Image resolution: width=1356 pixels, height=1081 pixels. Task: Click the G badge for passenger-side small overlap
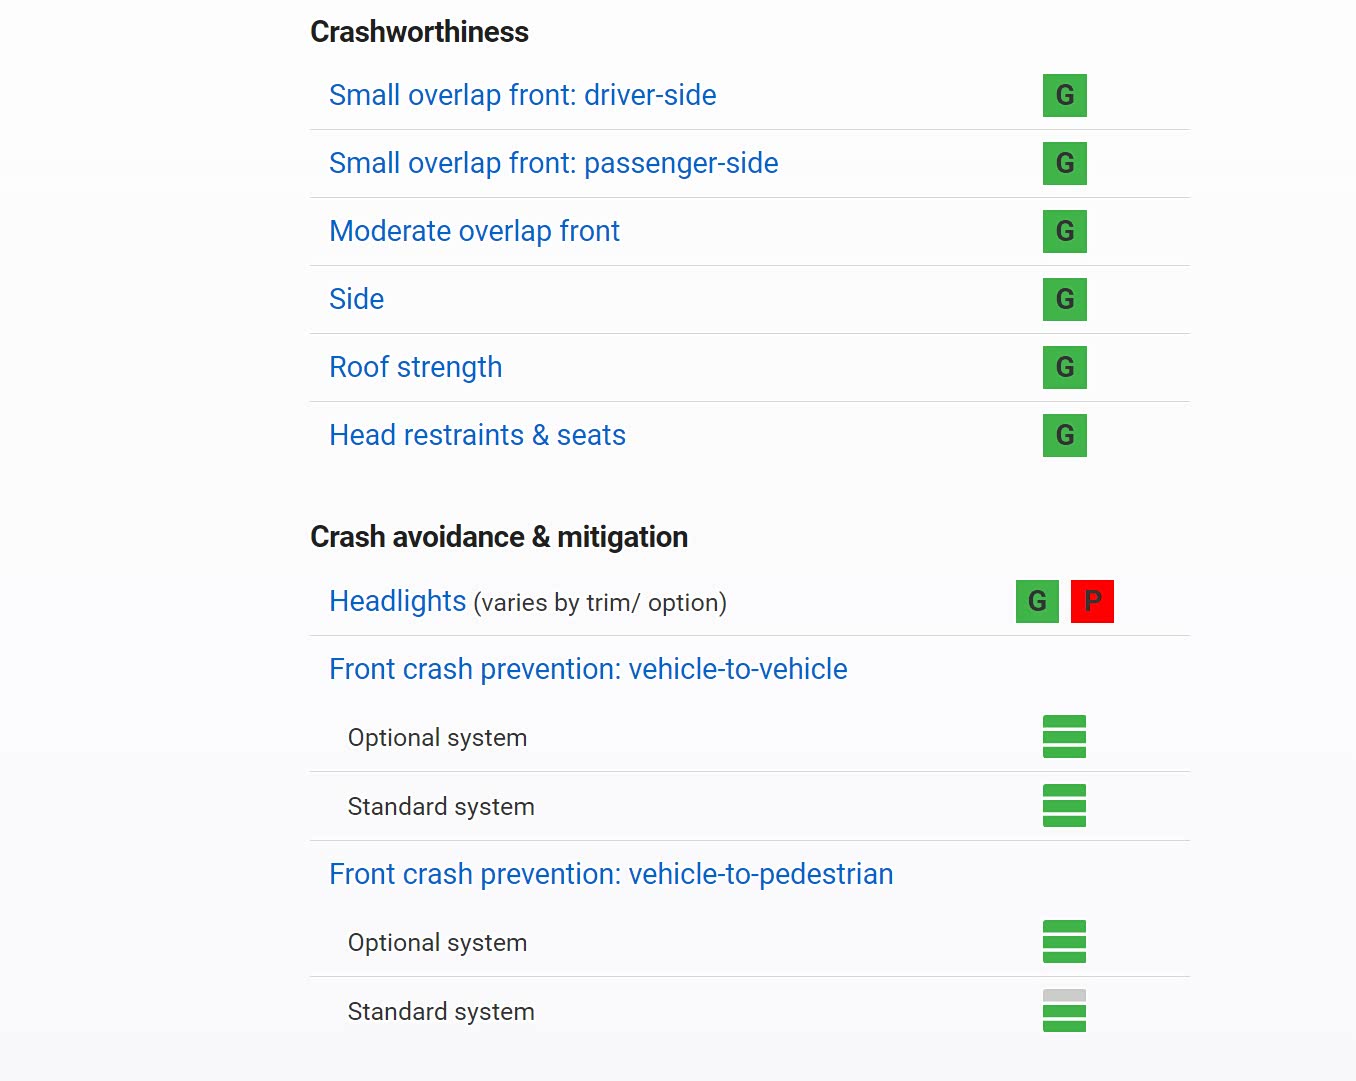[x=1064, y=164]
